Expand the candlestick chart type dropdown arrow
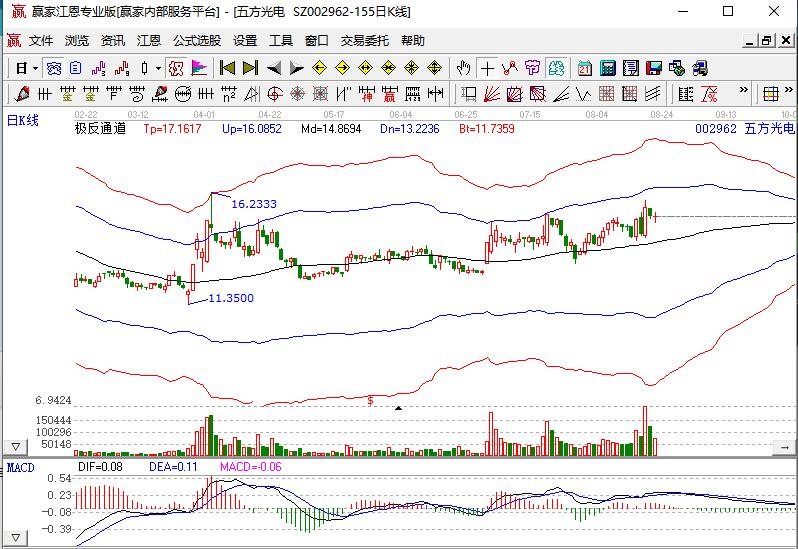 point(158,68)
